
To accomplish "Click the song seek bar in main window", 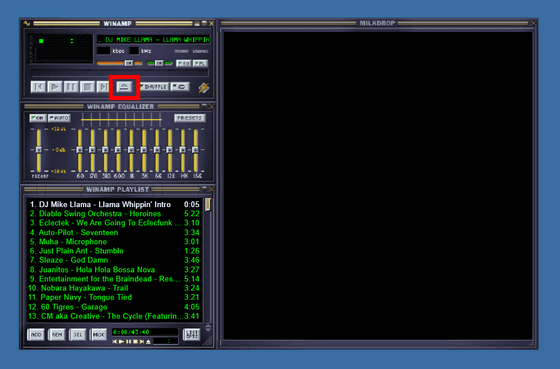I will [120, 73].
